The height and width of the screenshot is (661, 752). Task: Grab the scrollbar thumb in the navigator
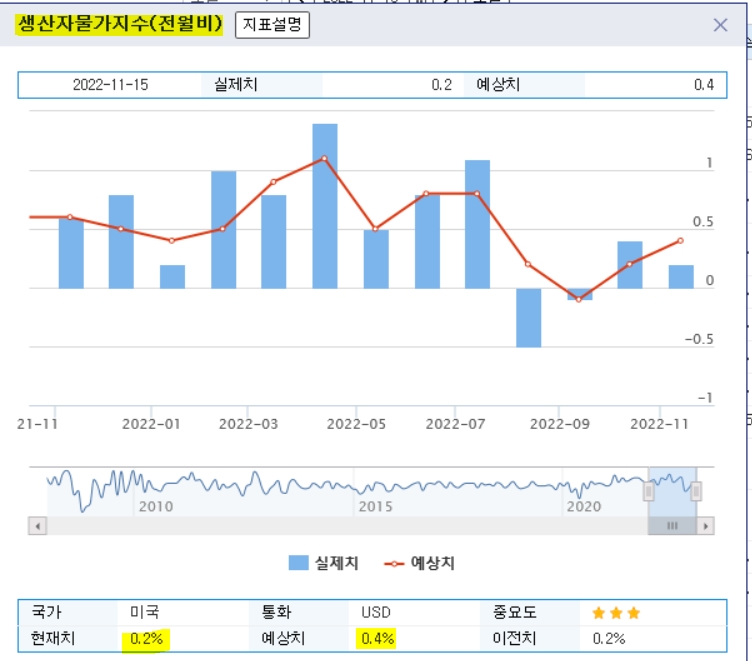672,526
